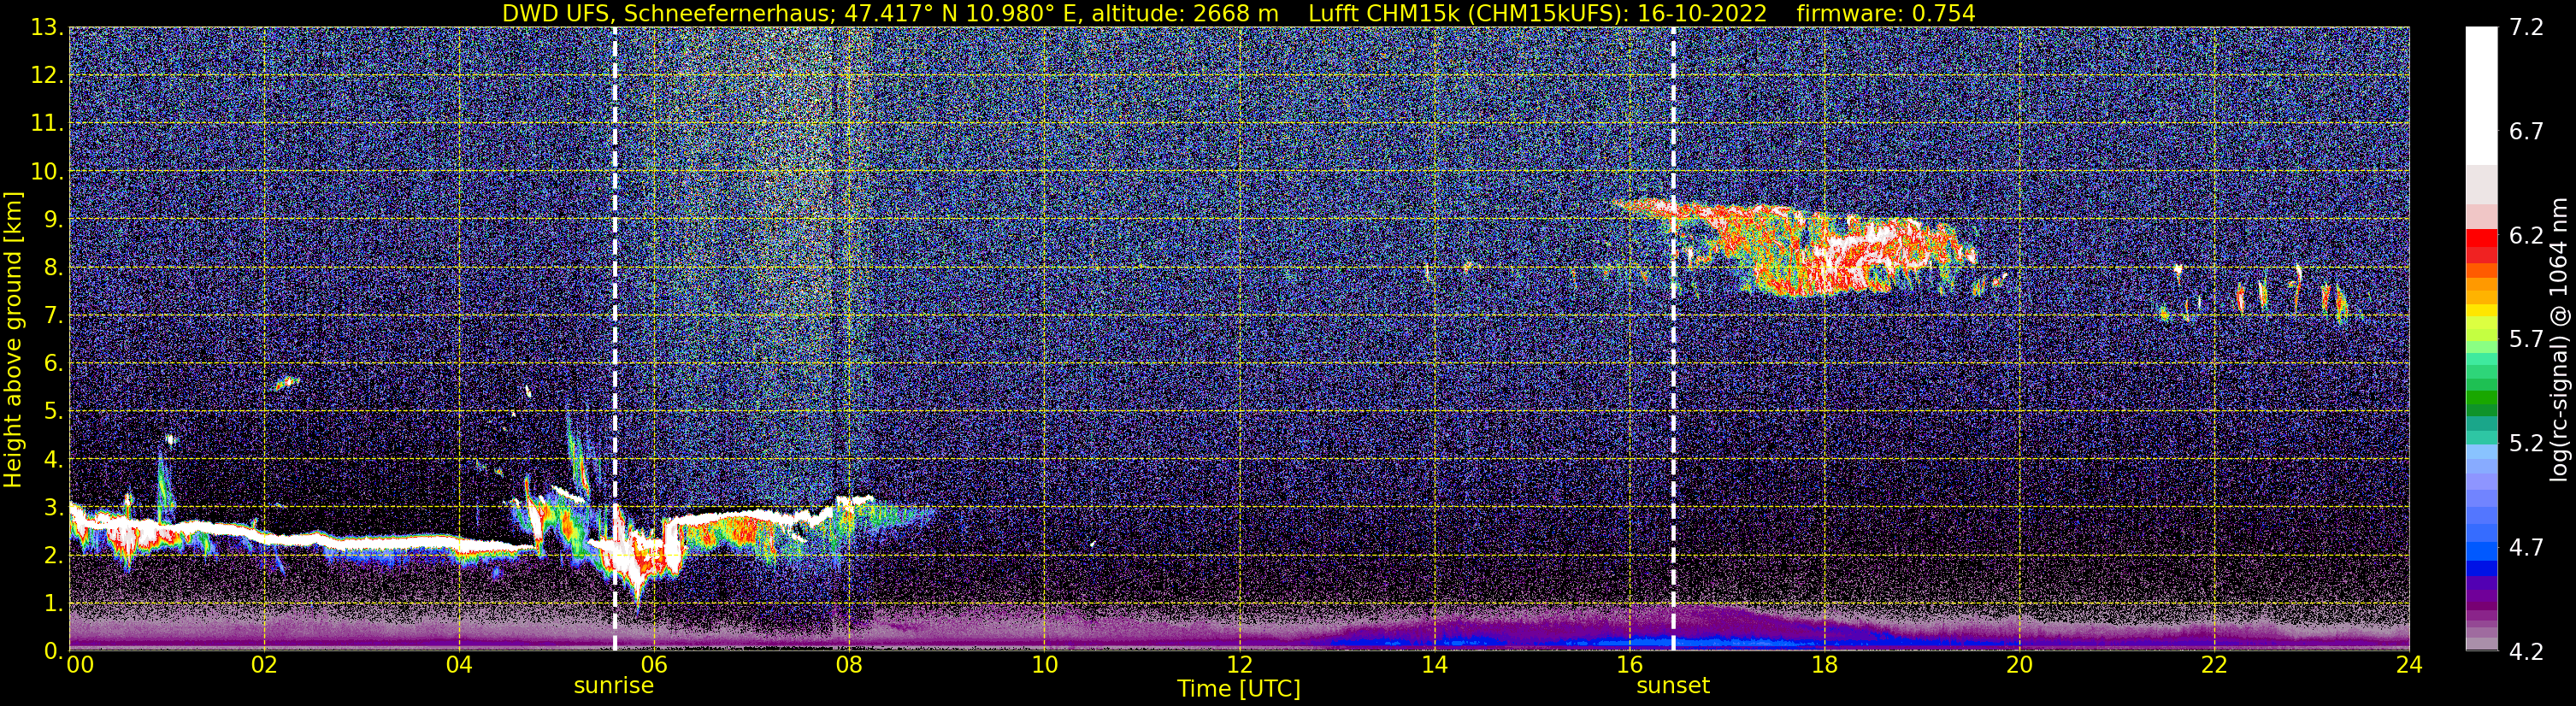This screenshot has height=706, width=2576.
Task: Click the 'sunset' label below the axis
Action: 1673,686
